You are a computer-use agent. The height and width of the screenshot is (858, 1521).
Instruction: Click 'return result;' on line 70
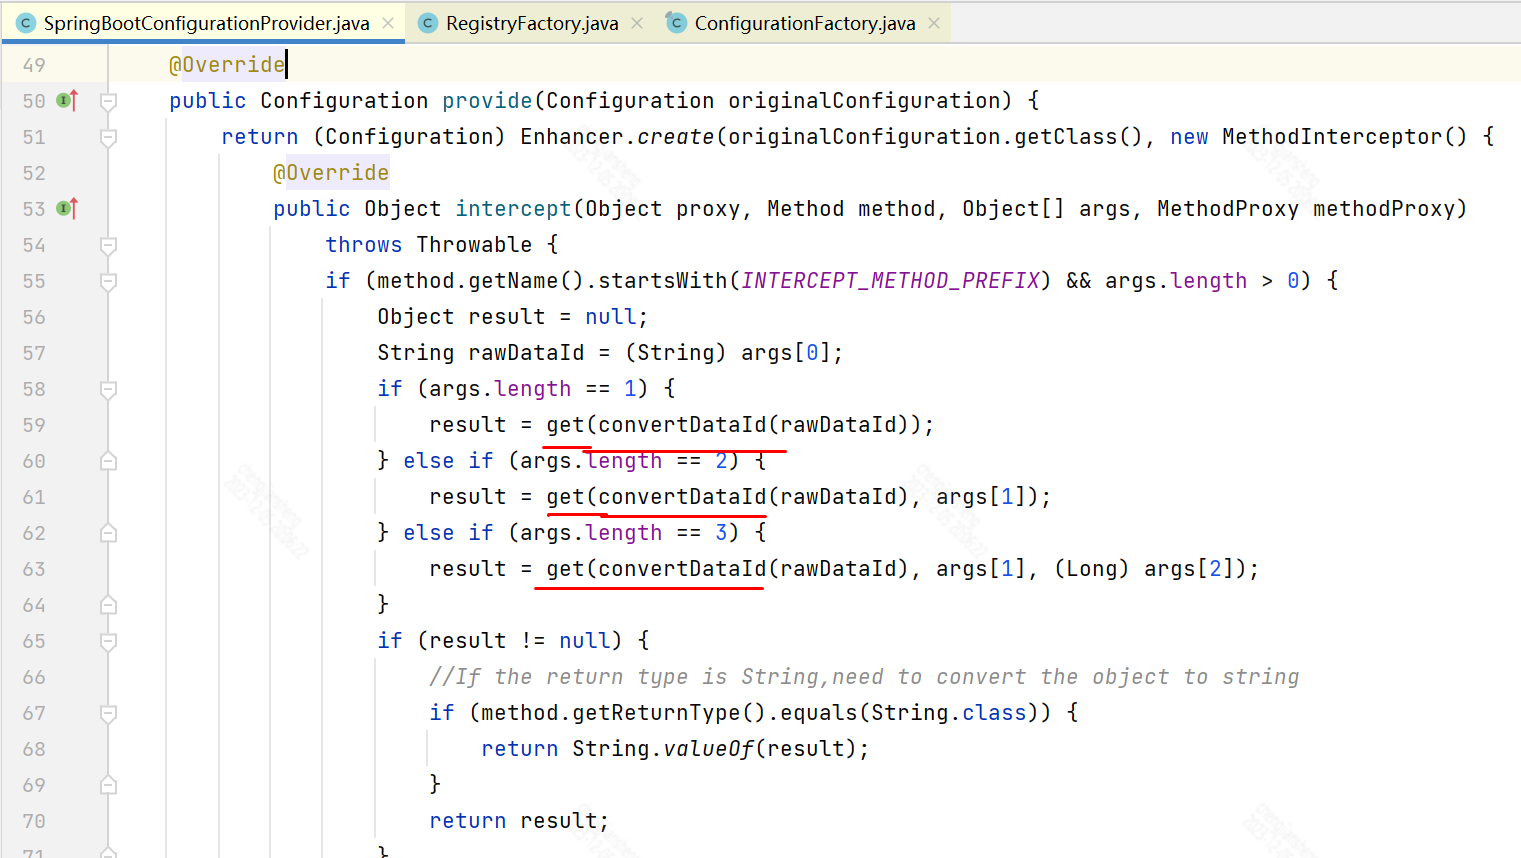point(519,821)
